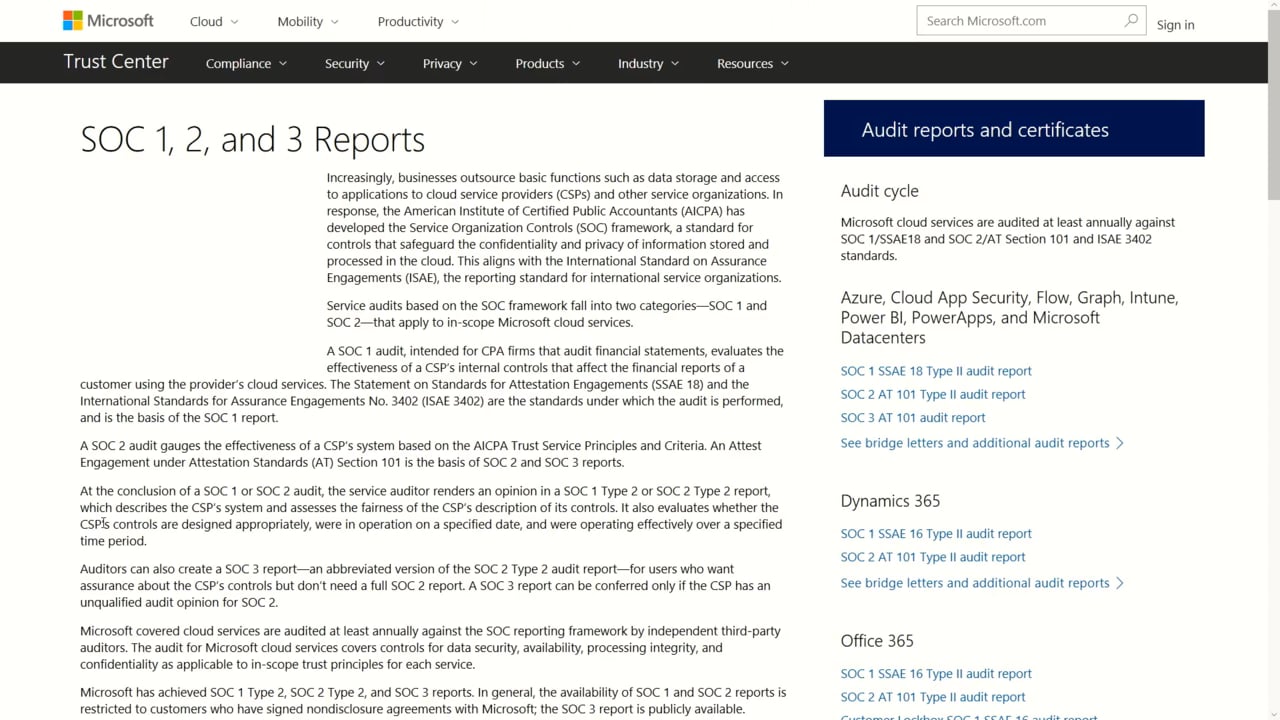
Task: Open SOC 3 AT 101 audit report
Action: 913,418
